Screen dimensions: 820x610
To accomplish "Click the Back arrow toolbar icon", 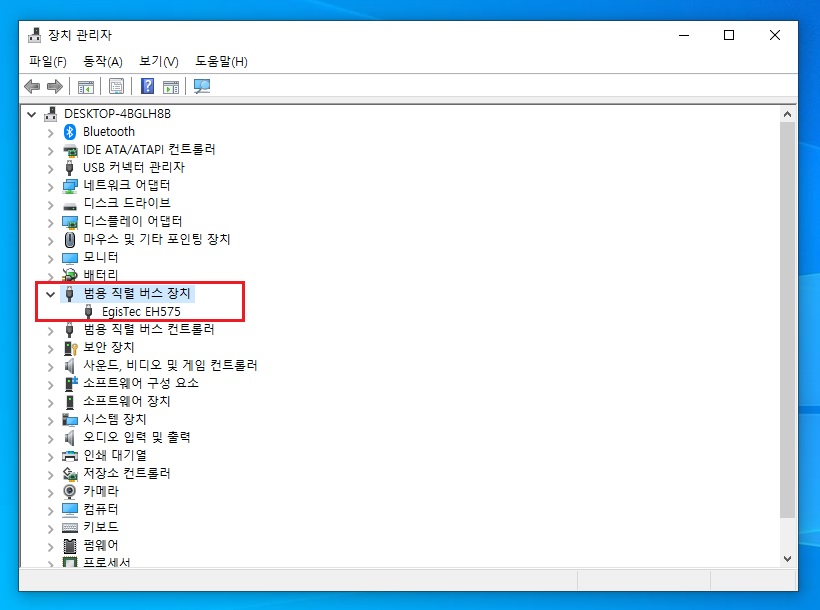I will point(32,86).
